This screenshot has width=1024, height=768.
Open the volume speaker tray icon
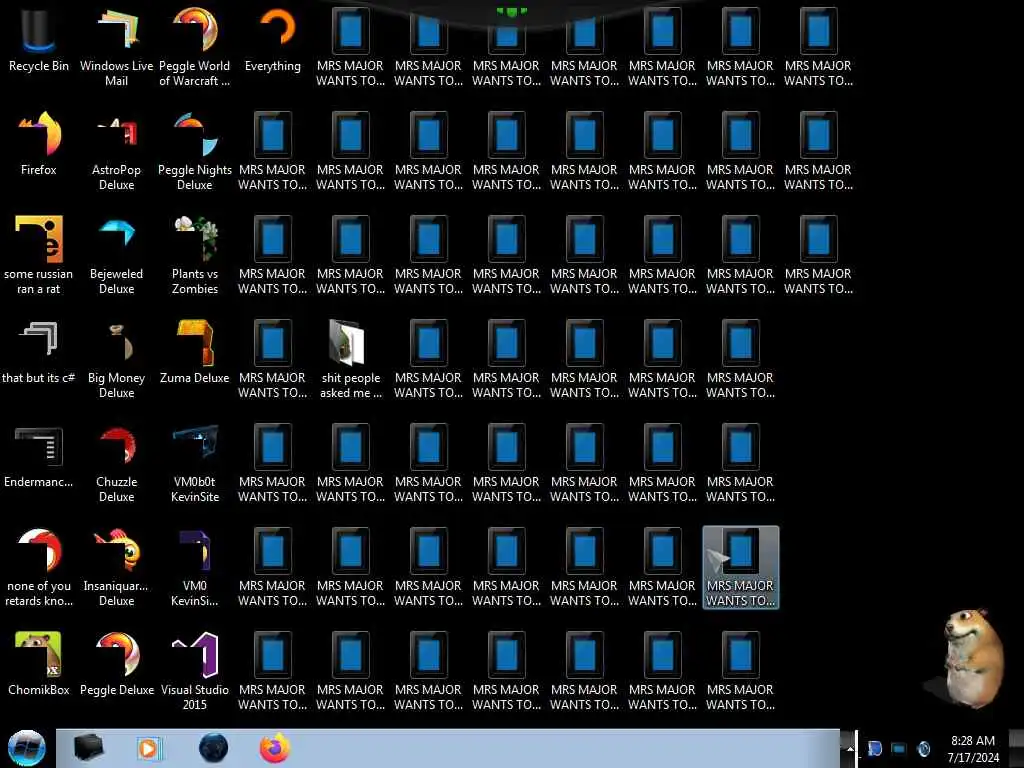tap(923, 748)
